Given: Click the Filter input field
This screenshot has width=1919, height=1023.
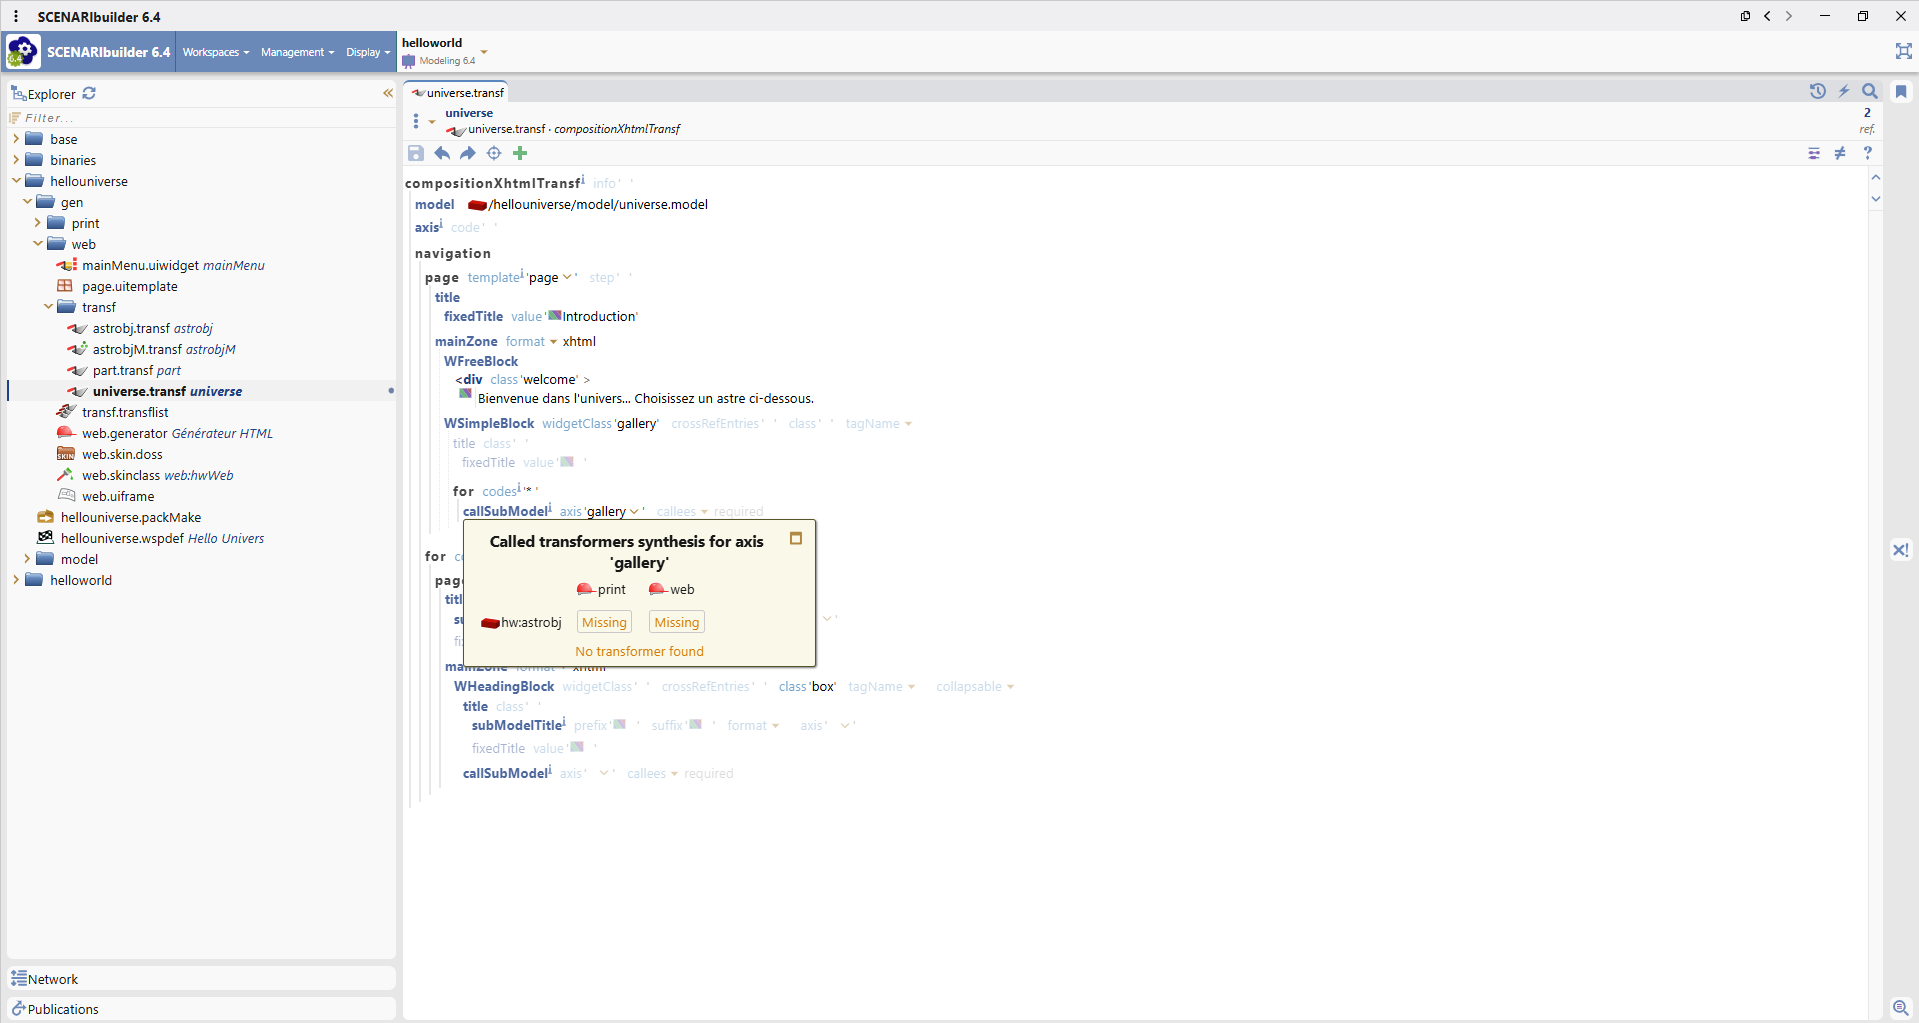Looking at the screenshot, I should pos(200,118).
